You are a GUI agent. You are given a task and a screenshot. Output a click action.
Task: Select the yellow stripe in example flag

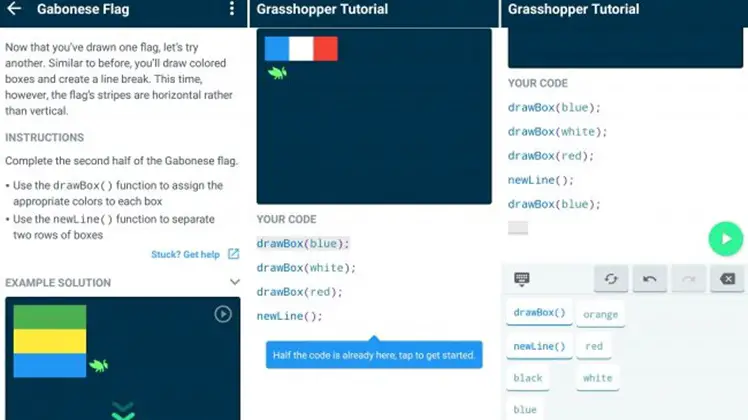pyautogui.click(x=50, y=341)
